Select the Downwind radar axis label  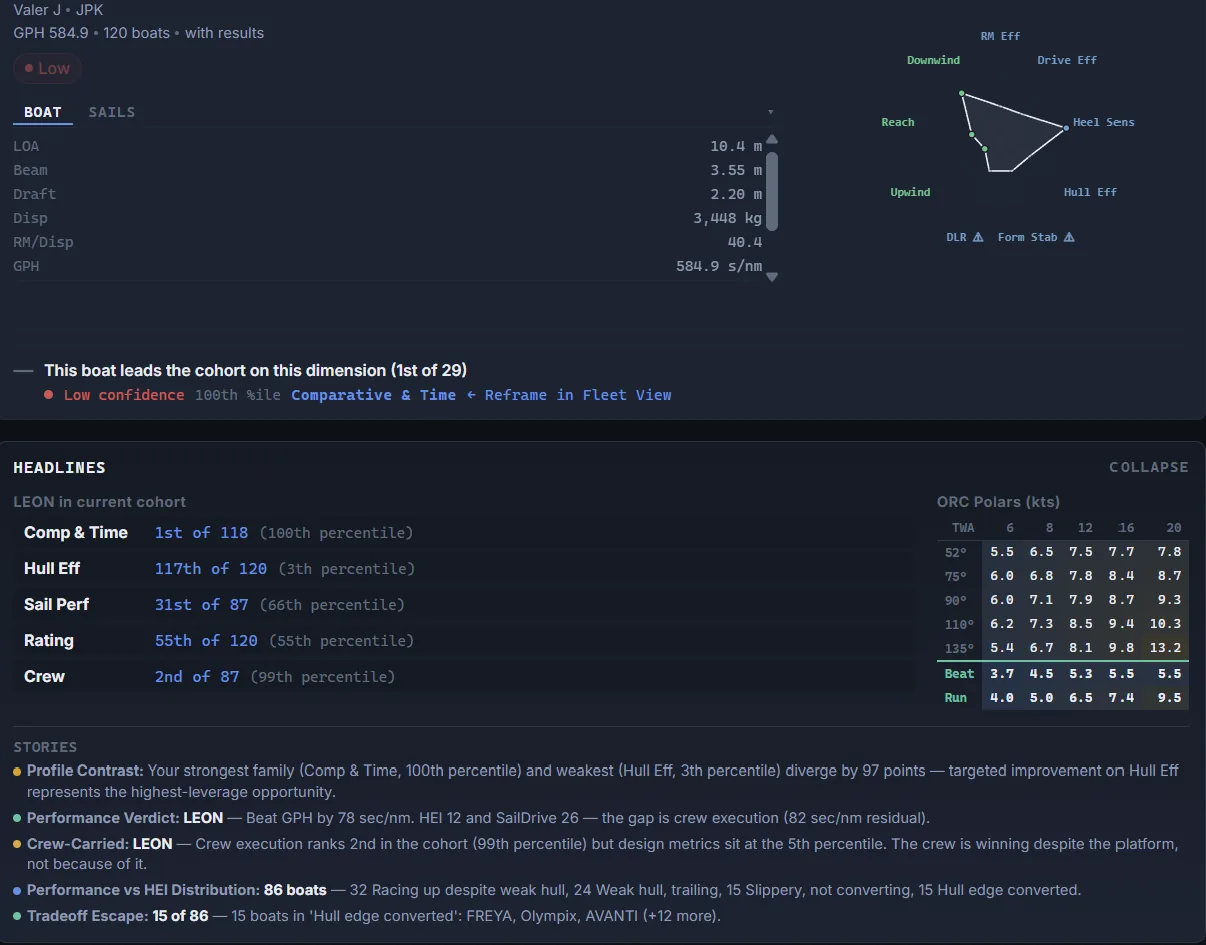click(x=933, y=60)
